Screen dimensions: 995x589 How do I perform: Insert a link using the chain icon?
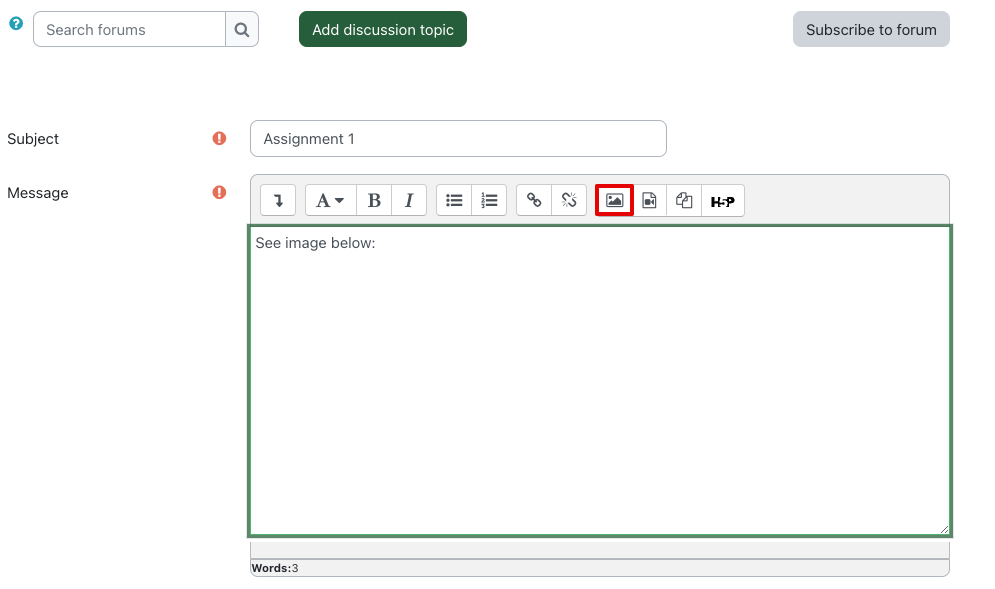(x=534, y=200)
